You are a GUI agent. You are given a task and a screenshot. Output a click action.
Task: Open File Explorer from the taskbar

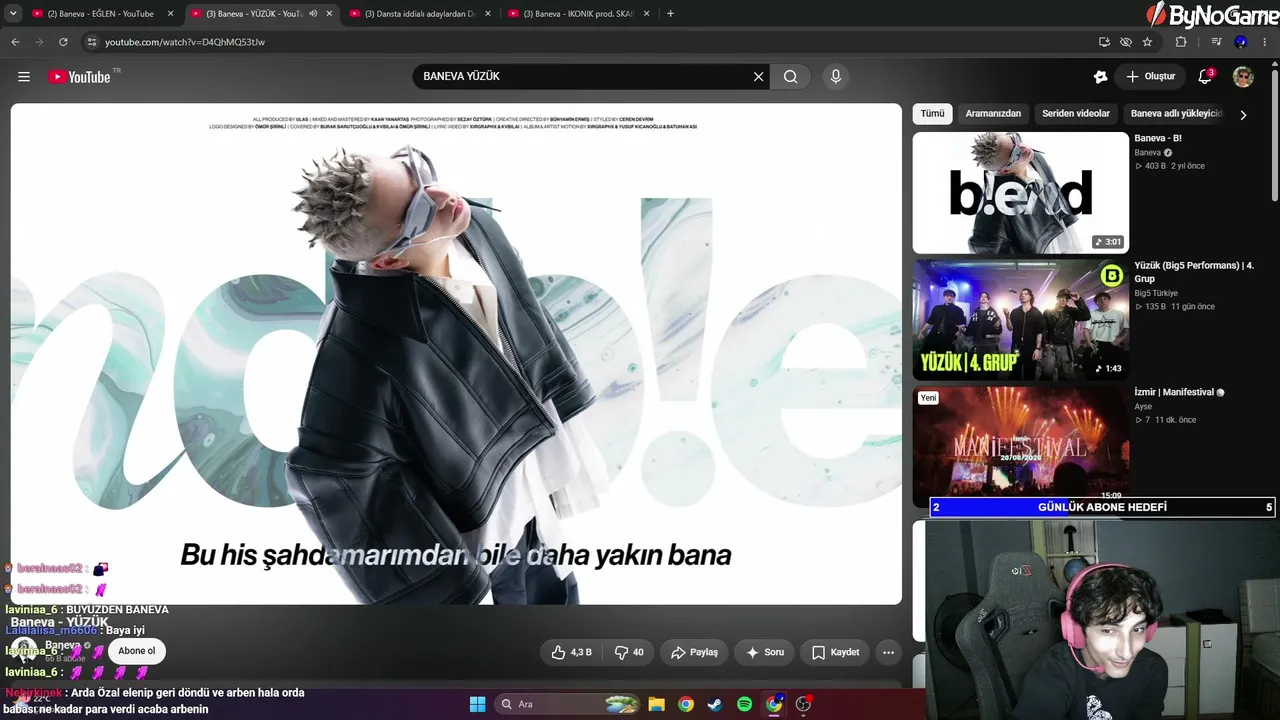click(656, 704)
